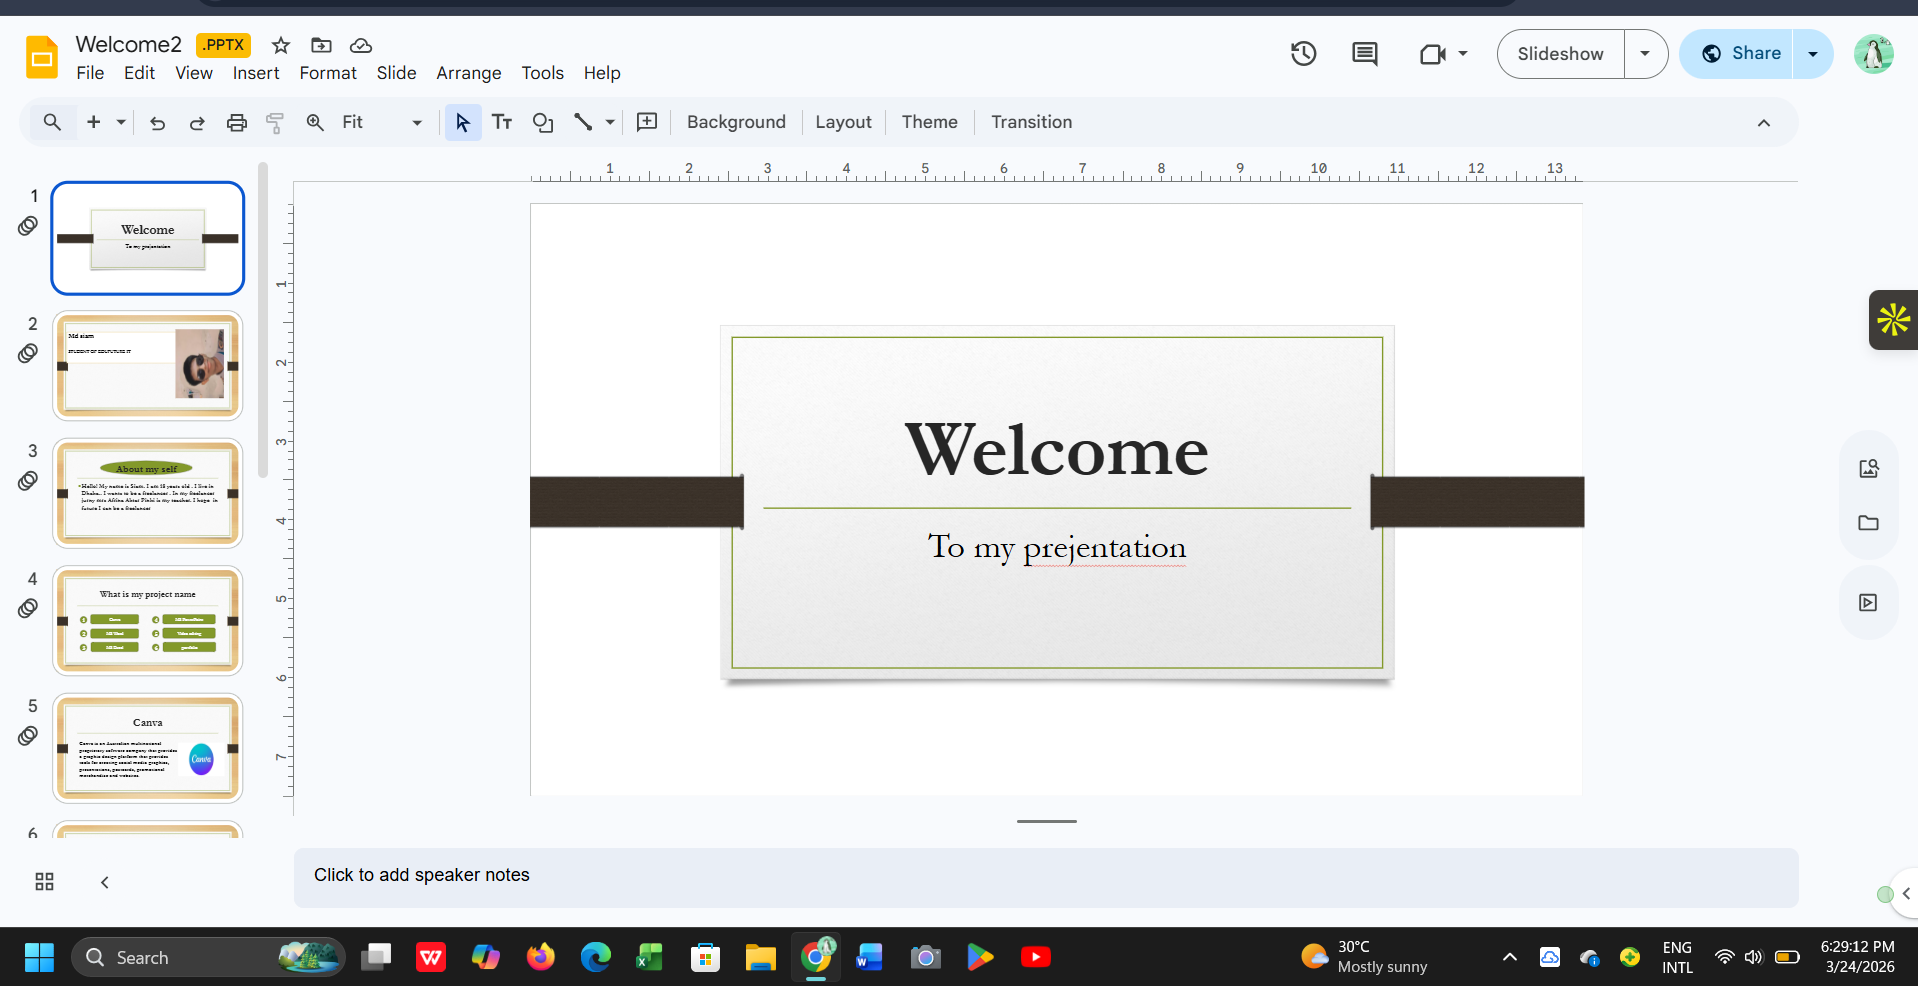
Task: Click the Paint format icon
Action: (x=275, y=123)
